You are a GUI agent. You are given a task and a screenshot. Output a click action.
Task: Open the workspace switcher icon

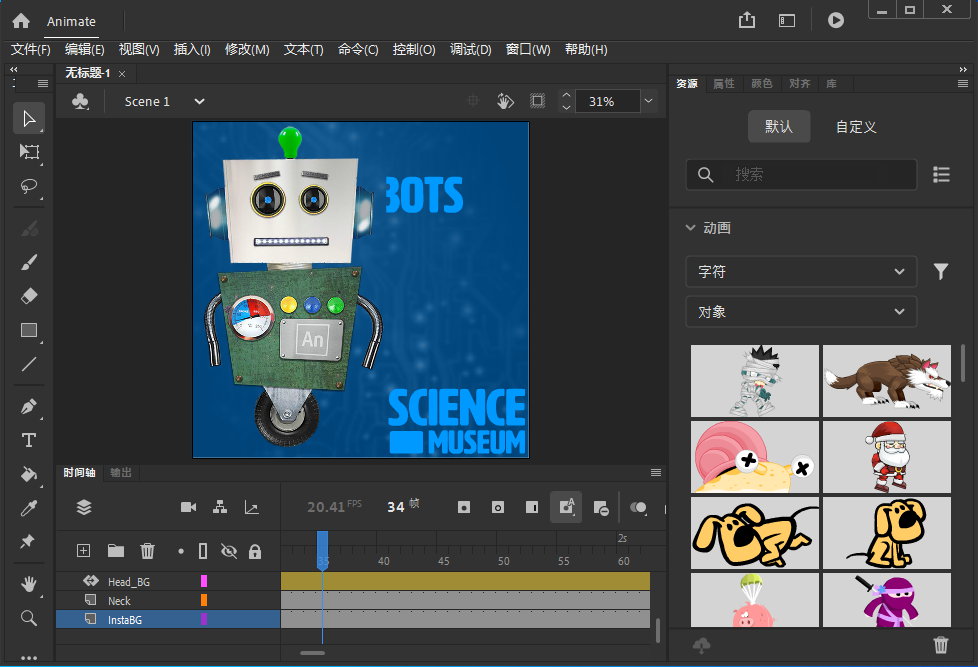coord(787,21)
